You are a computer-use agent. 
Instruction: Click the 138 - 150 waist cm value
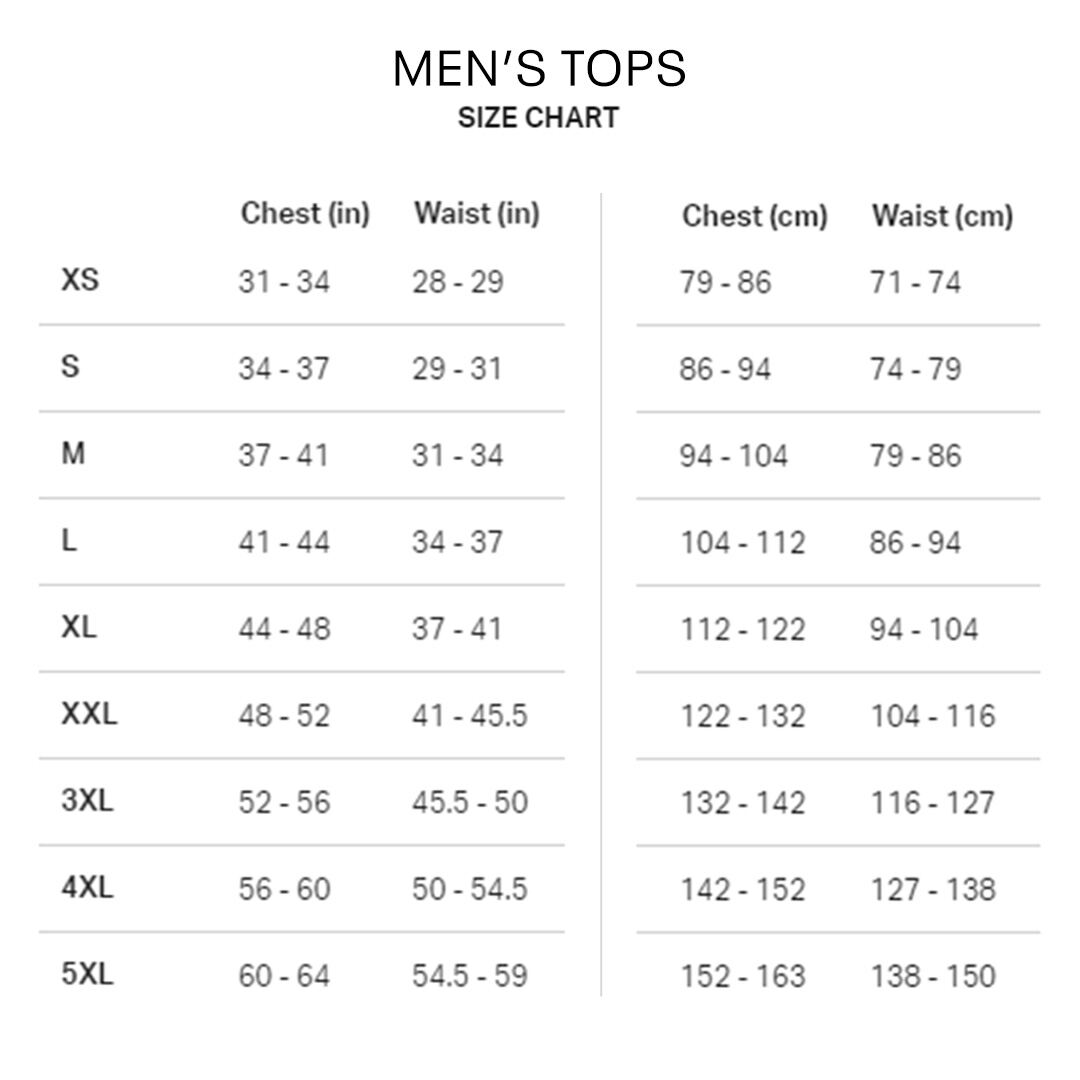(x=932, y=977)
